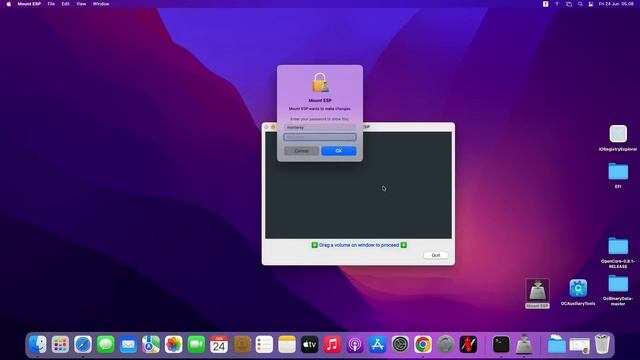Open Podcasts from the Dock
Image resolution: width=640 pixels, height=360 pixels.
(355, 344)
